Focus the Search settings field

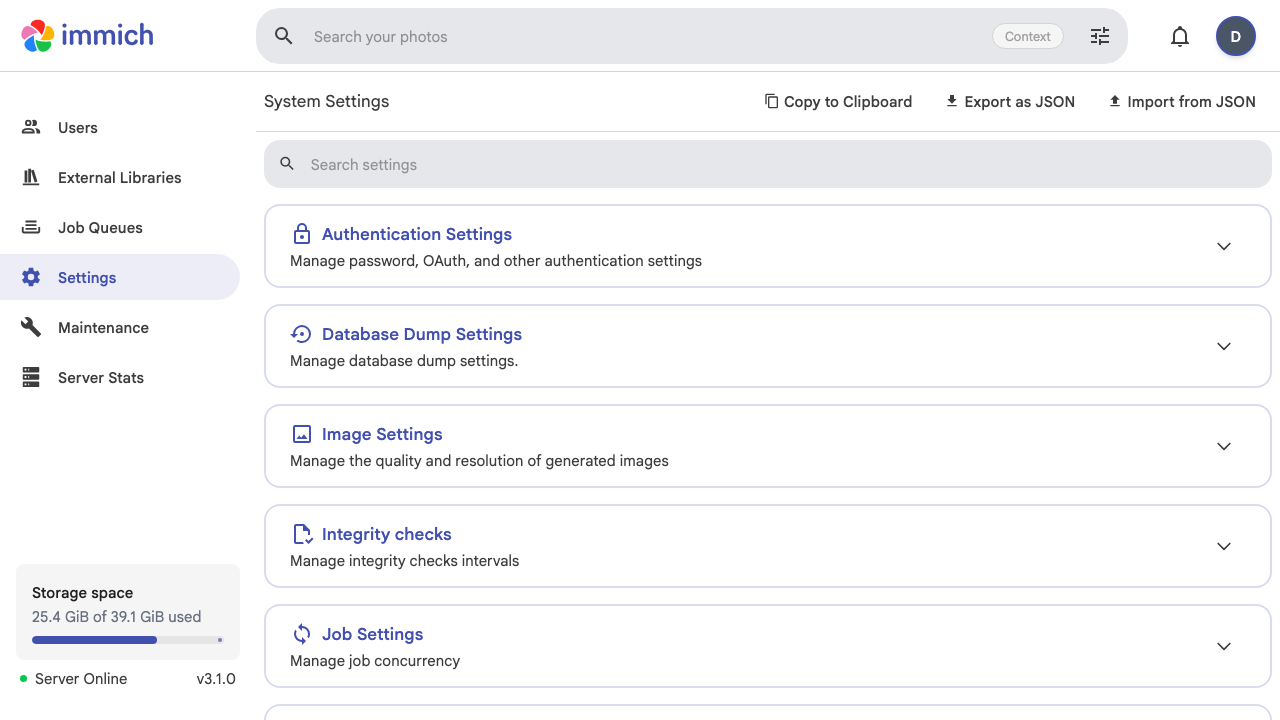coord(768,164)
